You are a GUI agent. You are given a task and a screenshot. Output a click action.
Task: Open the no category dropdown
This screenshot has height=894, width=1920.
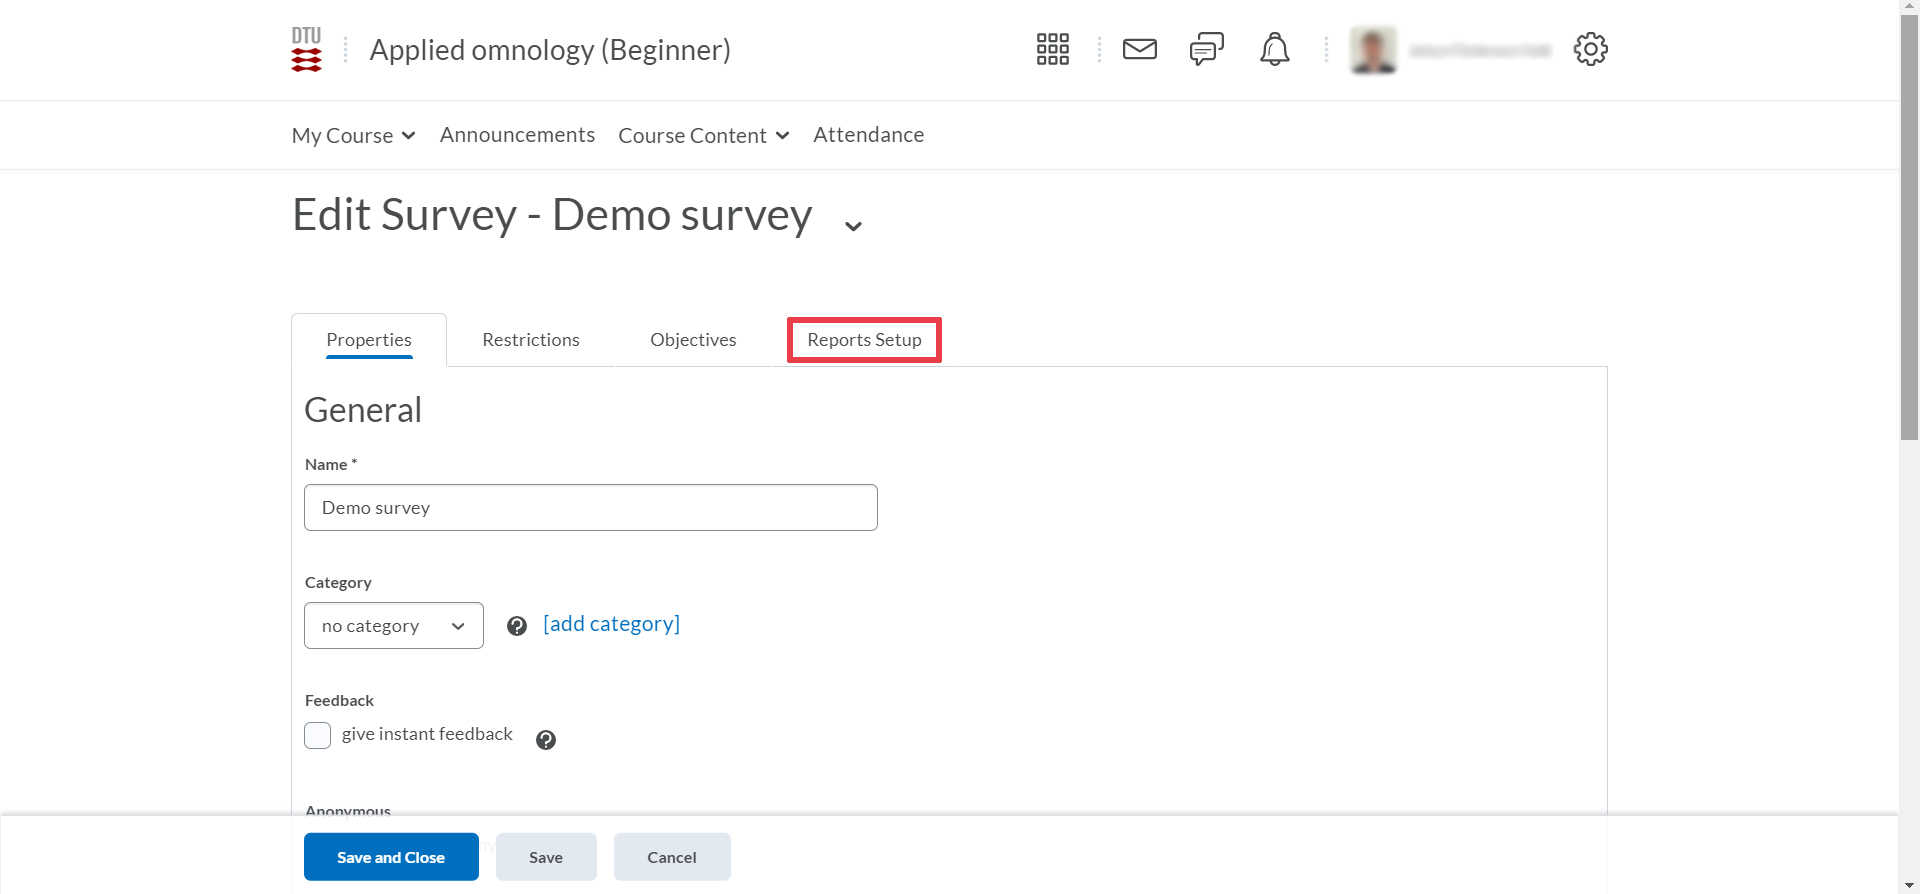pos(393,626)
